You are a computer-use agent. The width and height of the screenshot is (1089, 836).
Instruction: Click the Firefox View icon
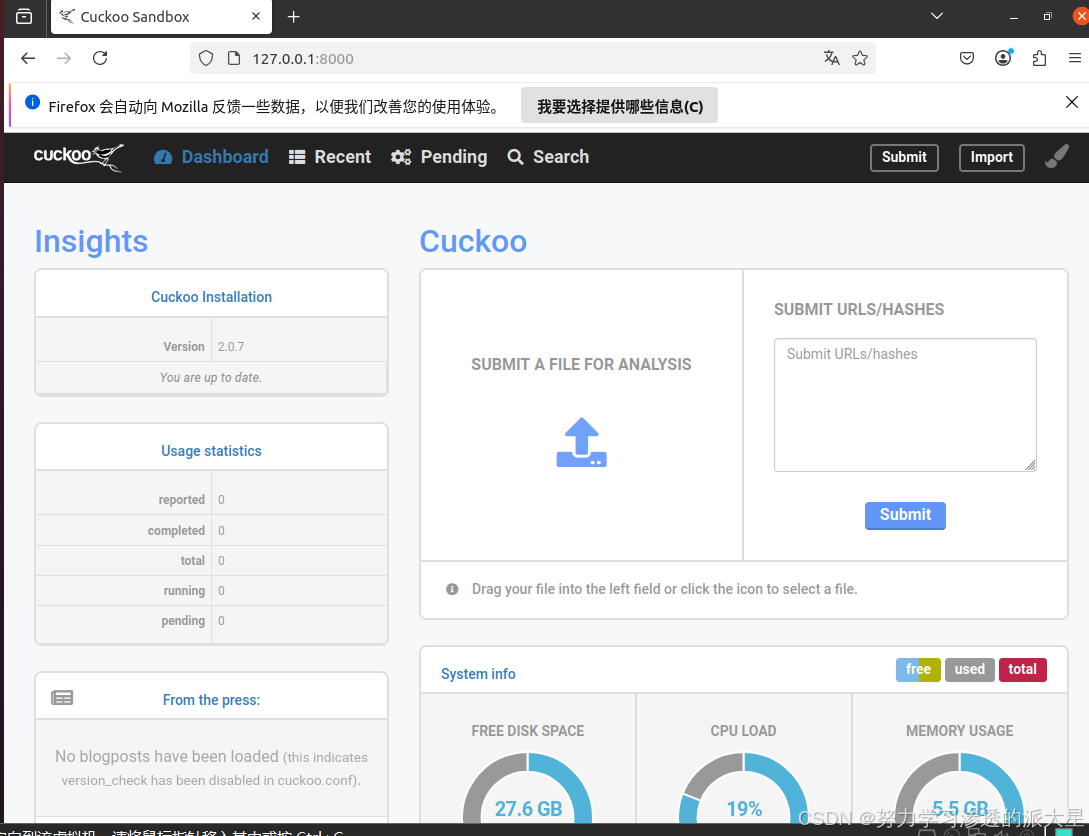(x=24, y=16)
